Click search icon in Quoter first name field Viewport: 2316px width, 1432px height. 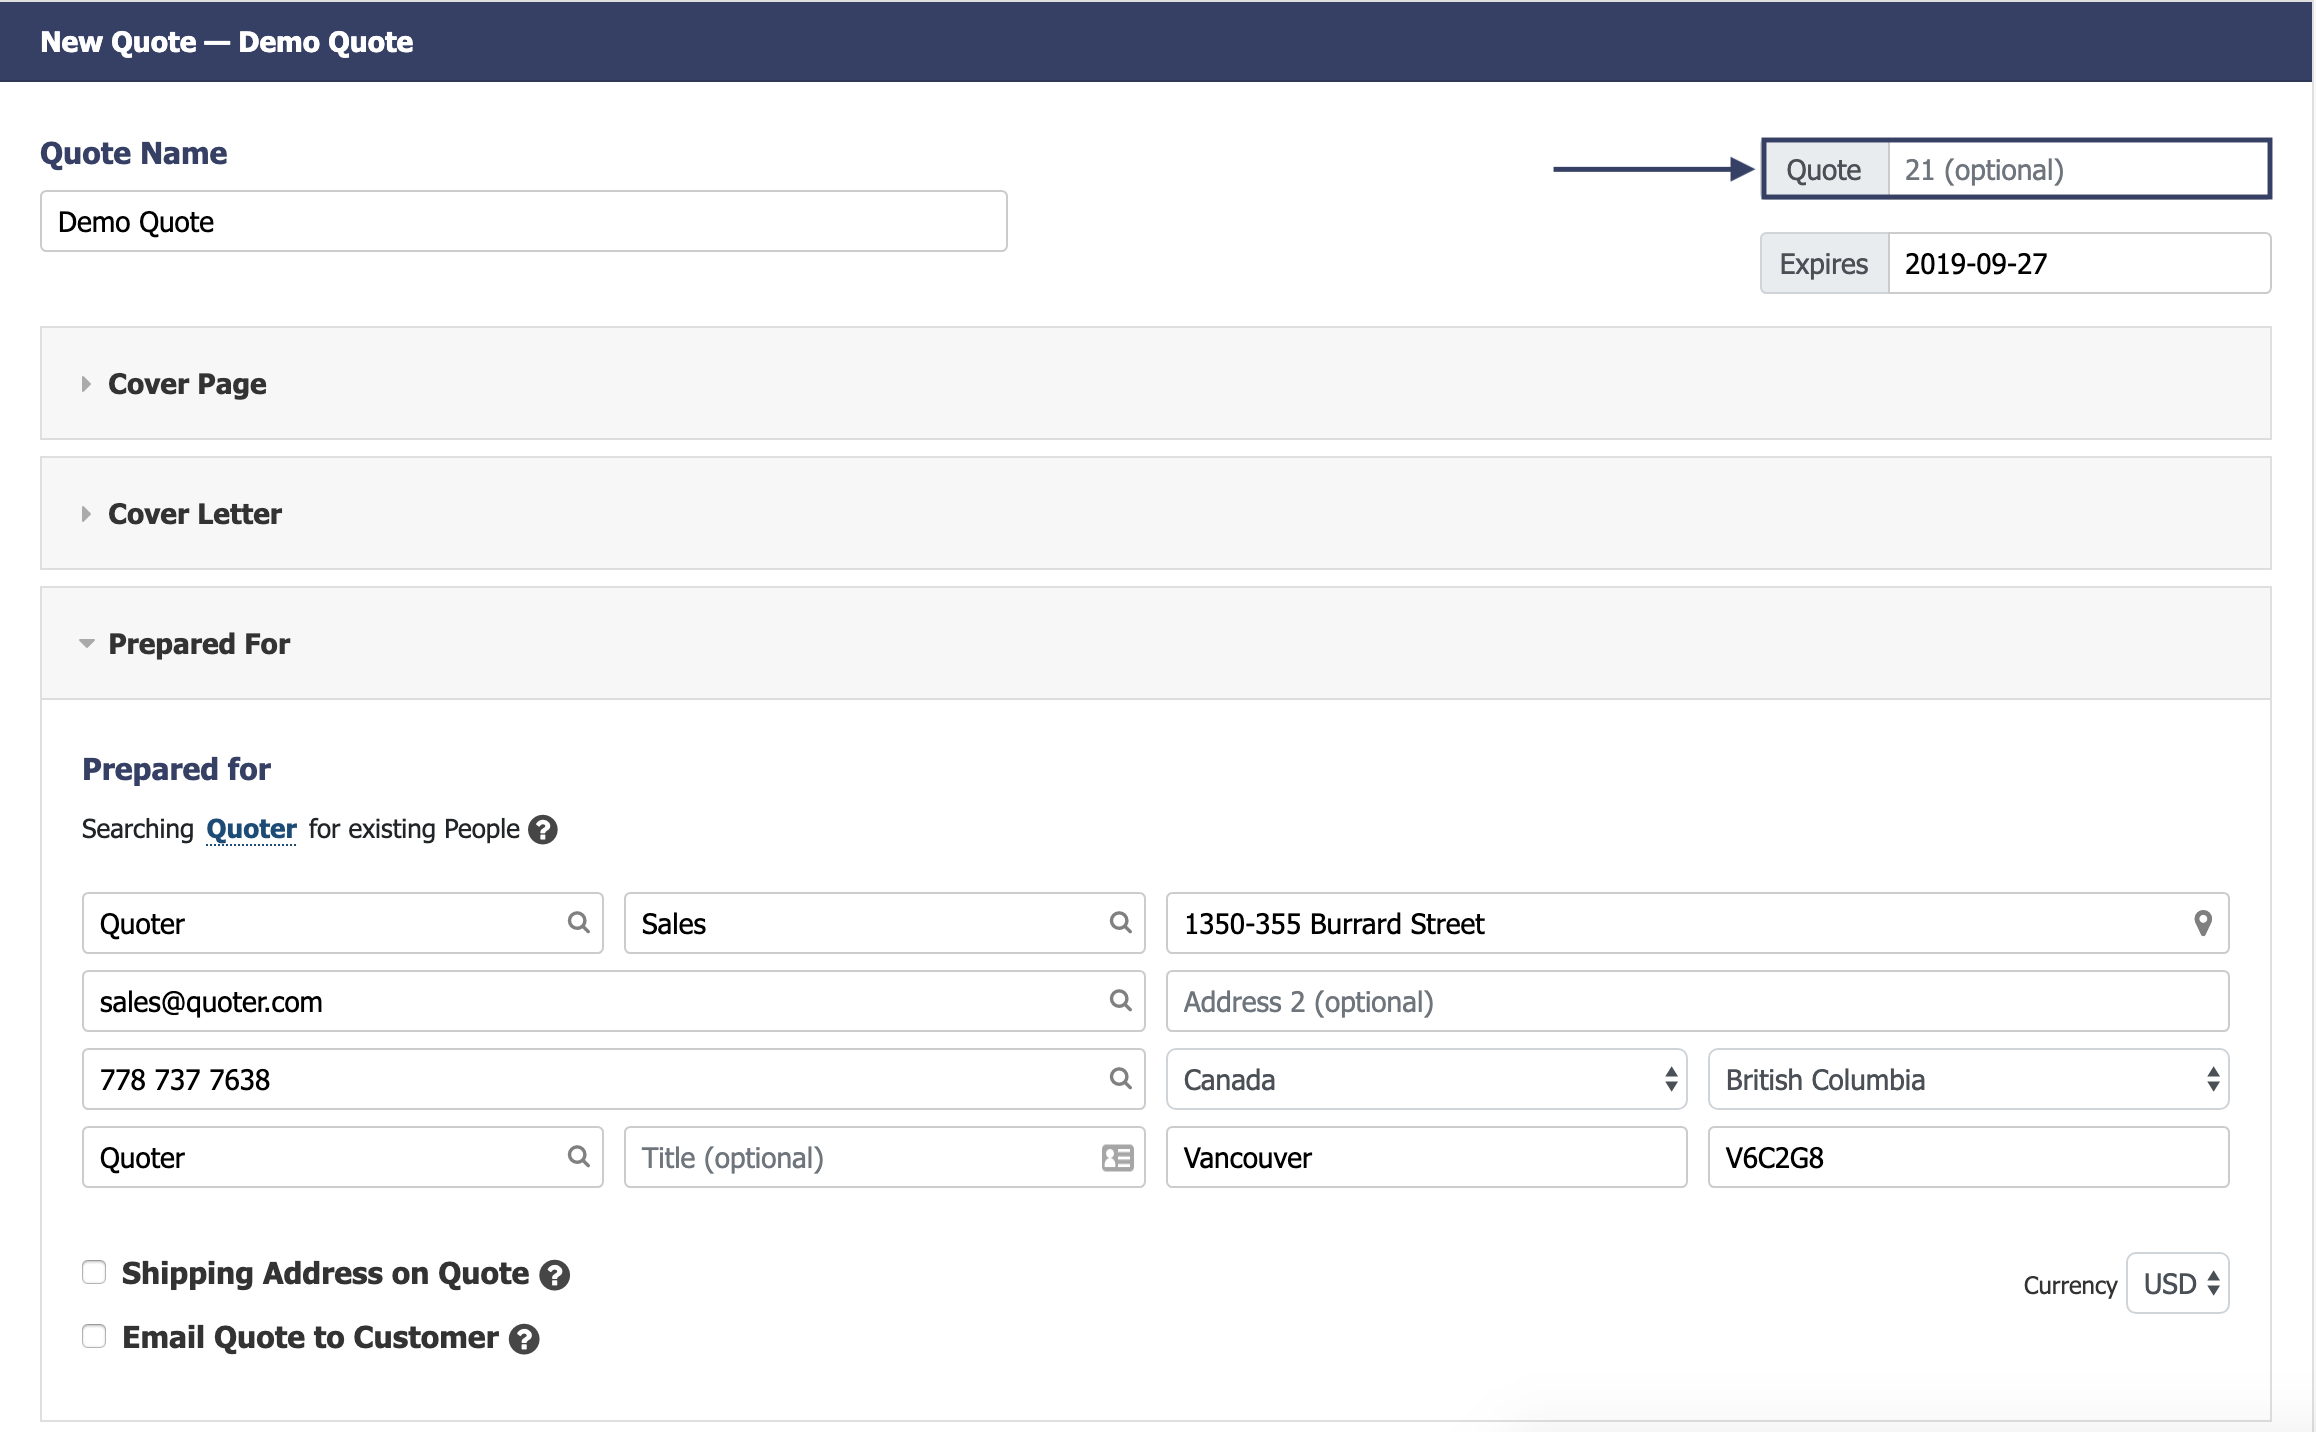[578, 922]
